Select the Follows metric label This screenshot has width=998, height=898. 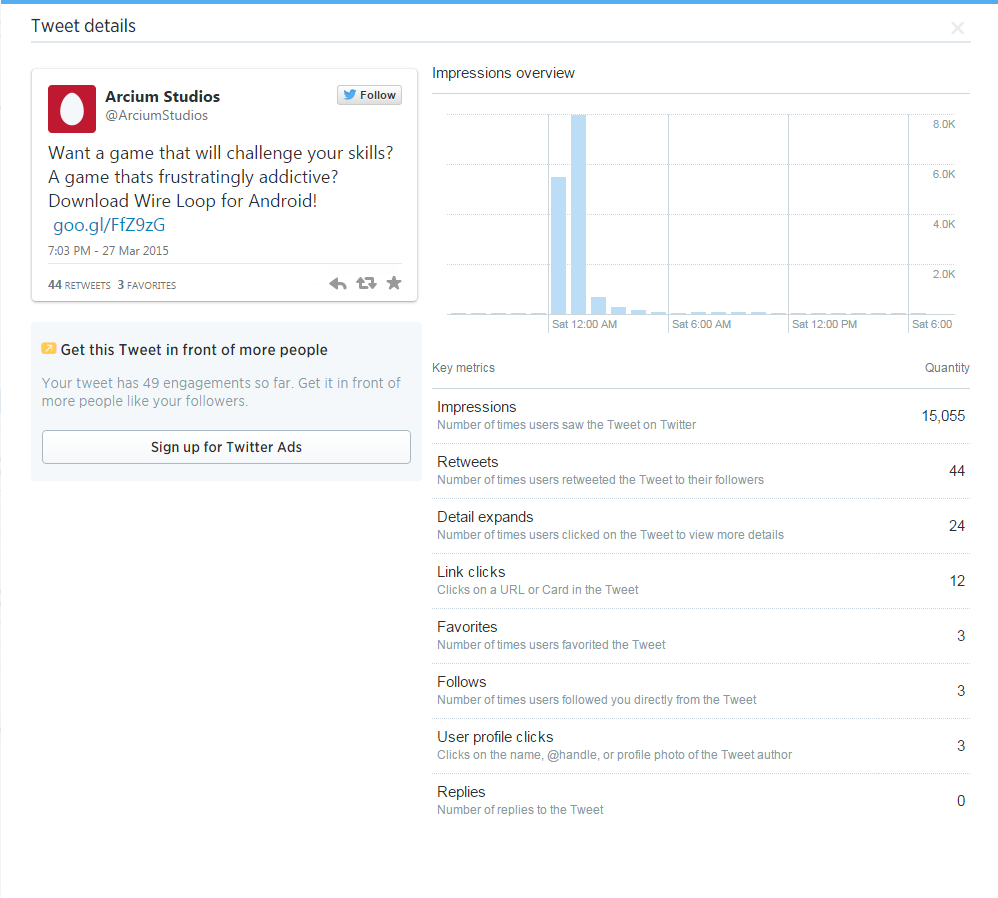pyautogui.click(x=461, y=682)
